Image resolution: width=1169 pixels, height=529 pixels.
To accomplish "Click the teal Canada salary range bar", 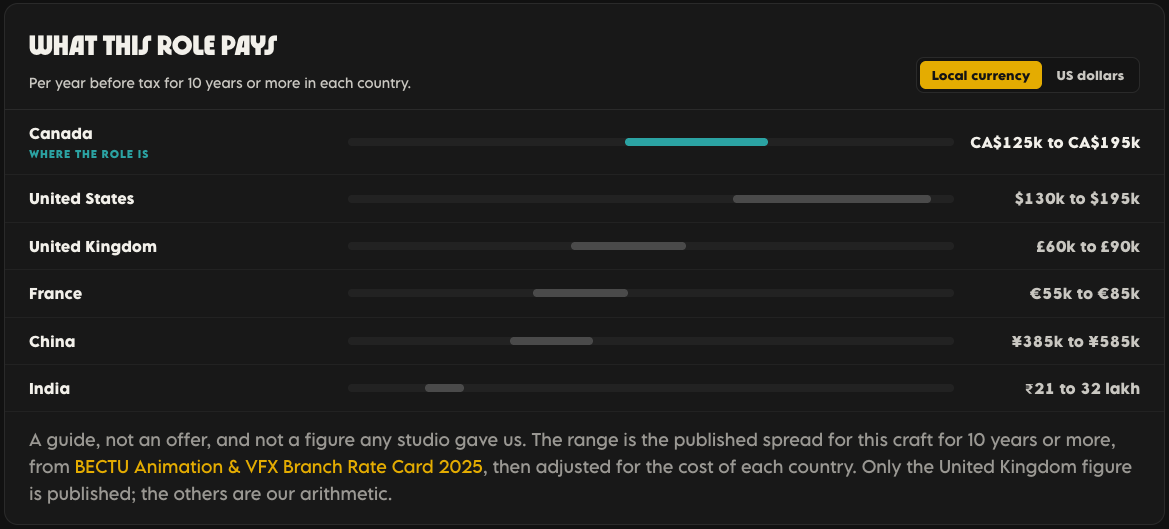I will [x=696, y=142].
